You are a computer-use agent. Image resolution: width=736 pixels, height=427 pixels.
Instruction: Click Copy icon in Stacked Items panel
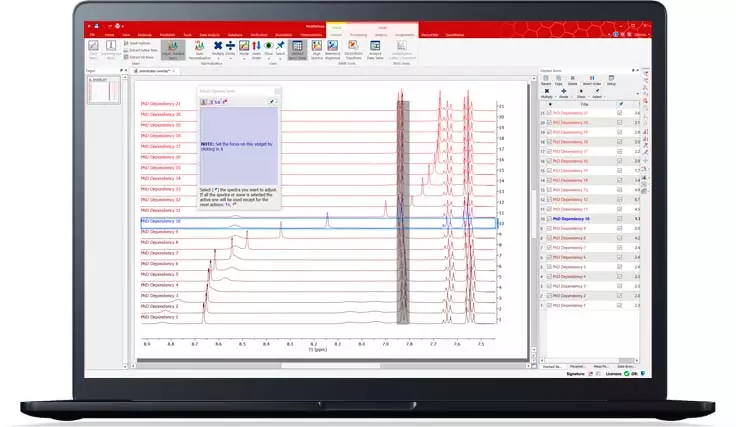click(x=559, y=78)
